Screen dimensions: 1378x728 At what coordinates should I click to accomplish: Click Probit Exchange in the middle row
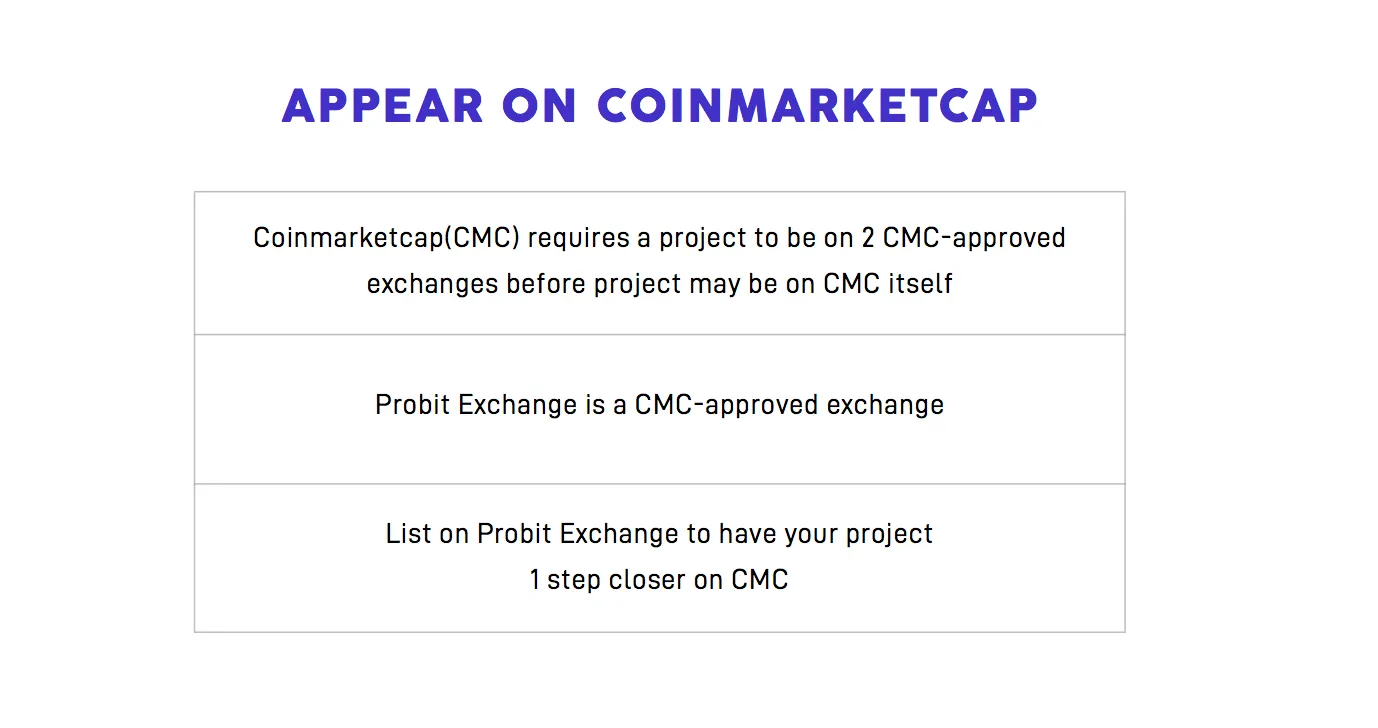point(476,405)
